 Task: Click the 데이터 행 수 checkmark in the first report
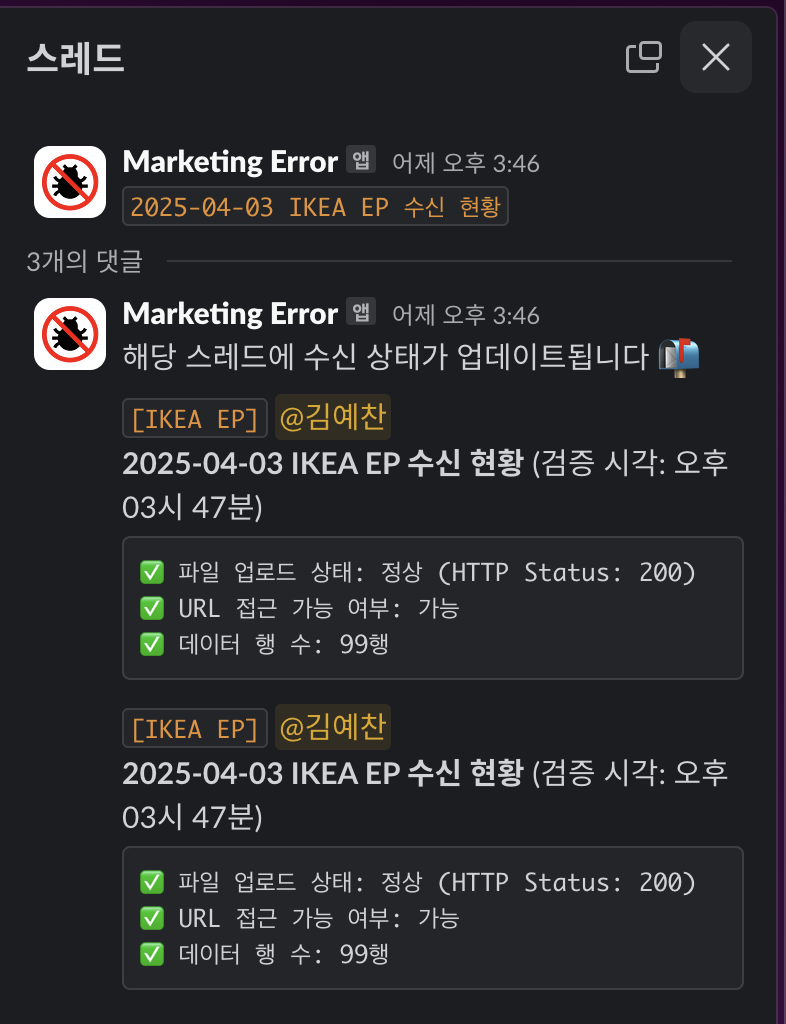point(151,645)
